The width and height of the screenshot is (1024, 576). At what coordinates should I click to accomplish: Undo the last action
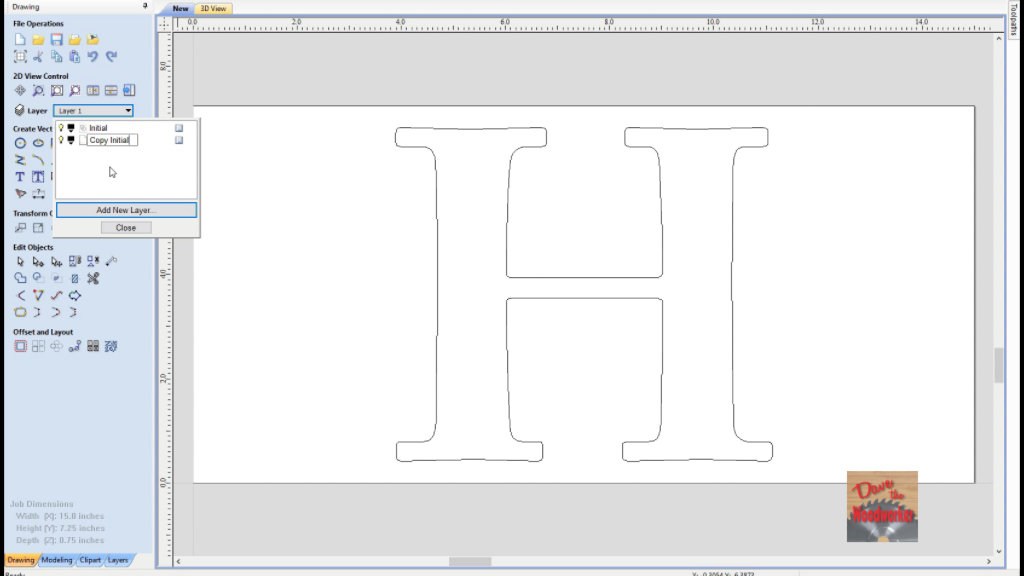[93, 57]
